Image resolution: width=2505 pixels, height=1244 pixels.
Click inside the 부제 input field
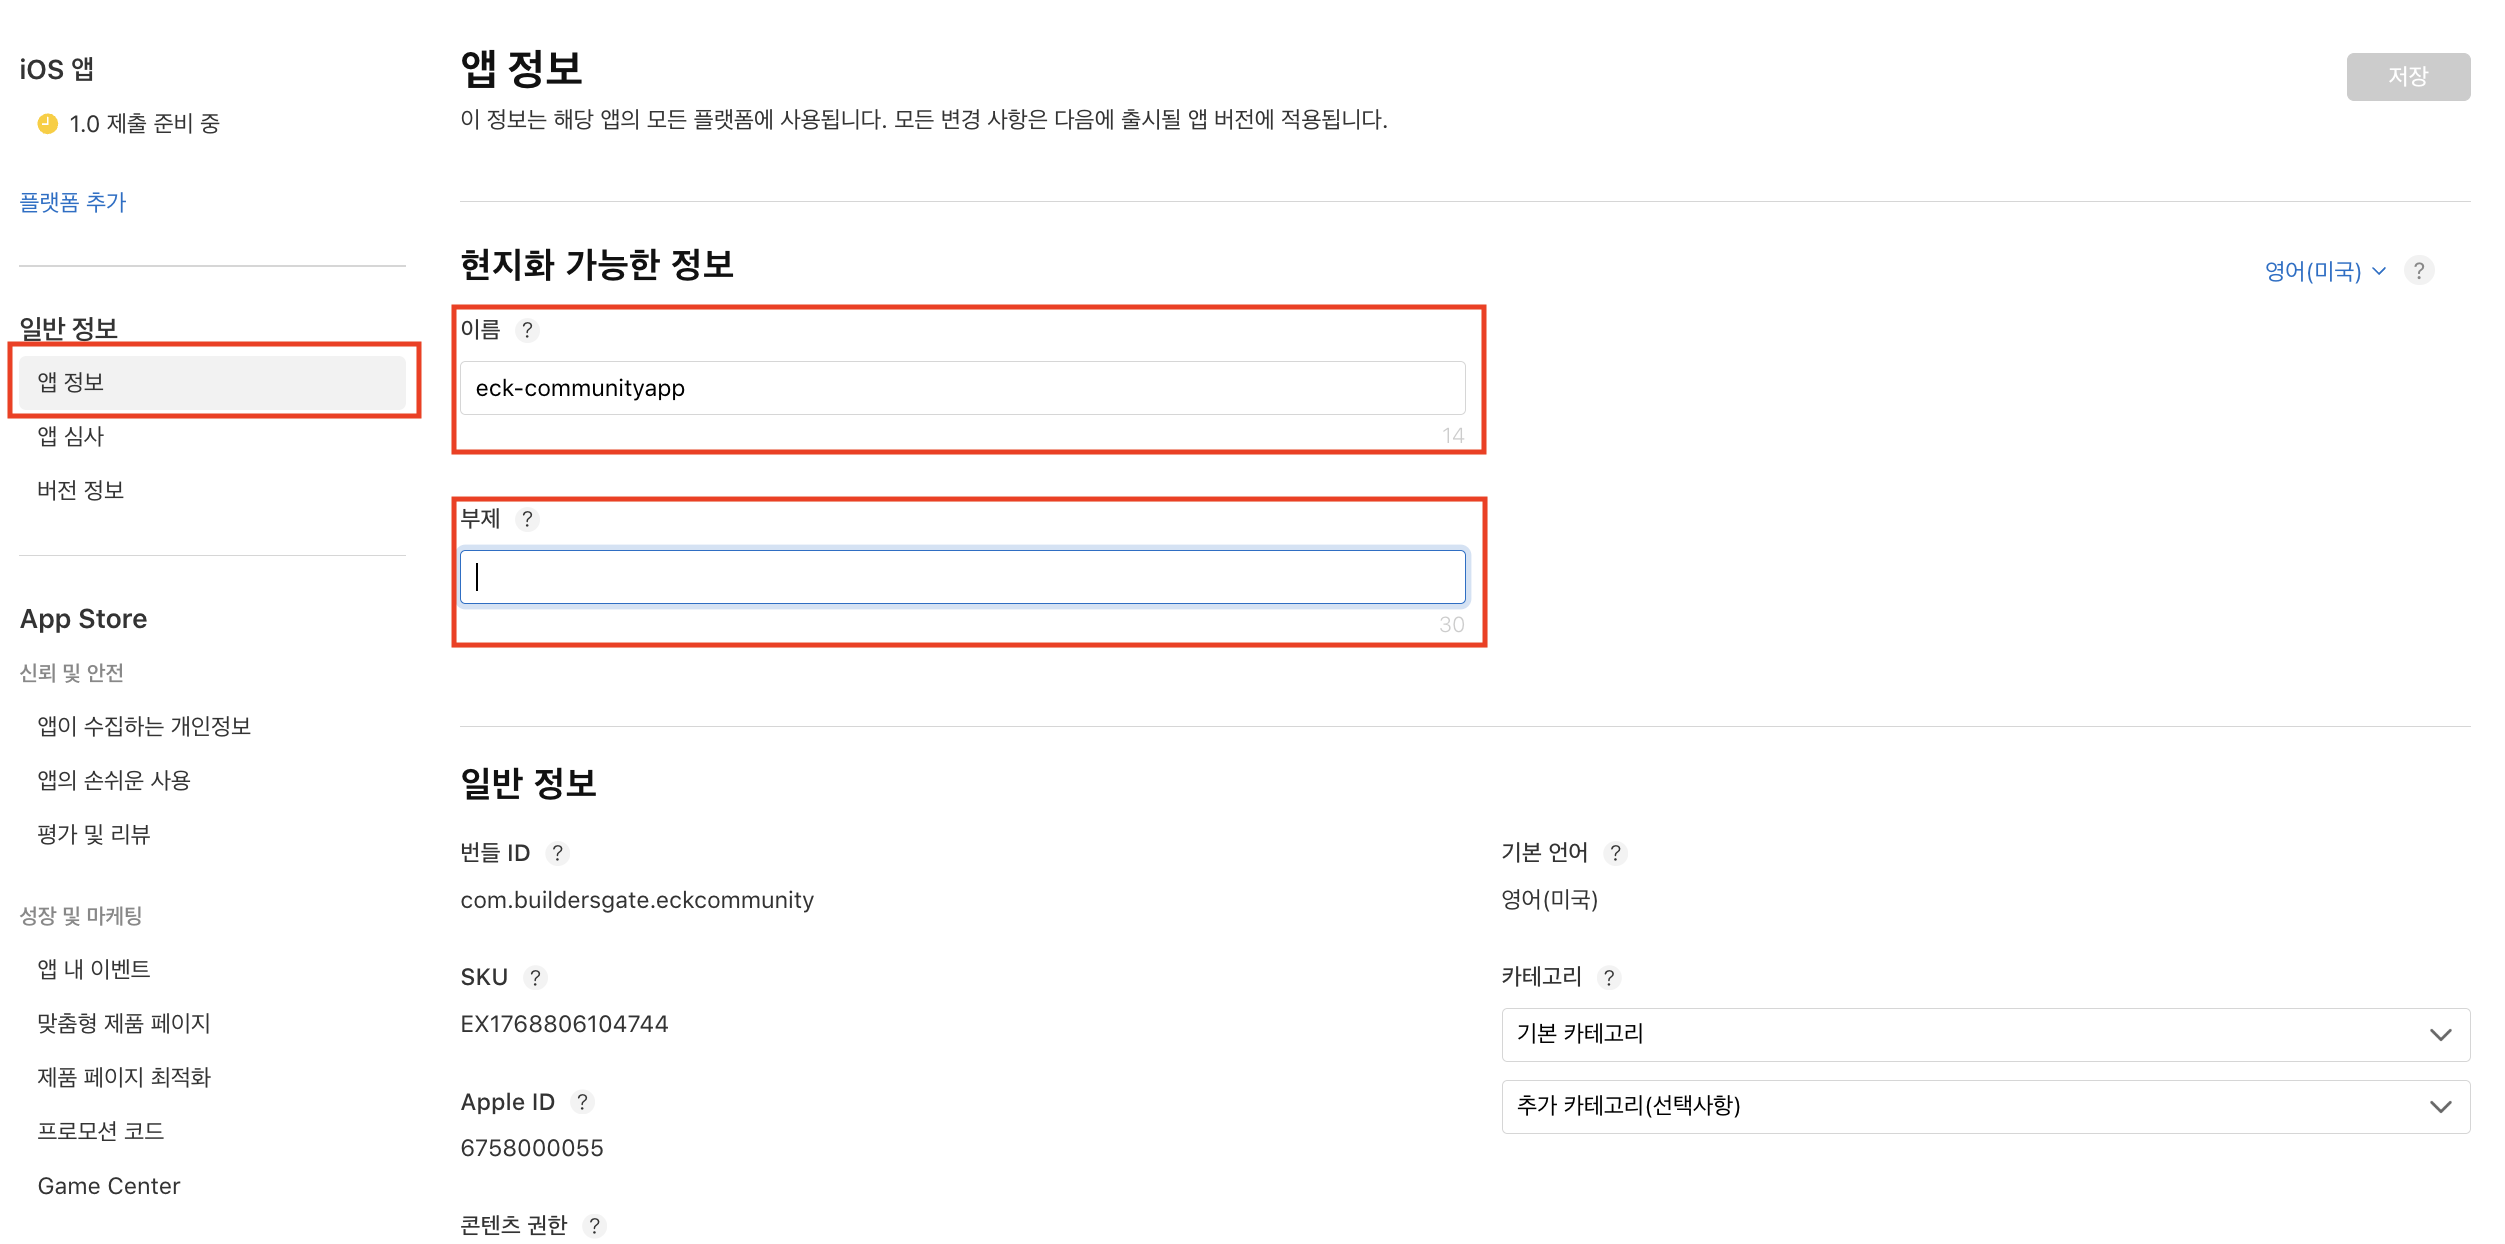962,576
